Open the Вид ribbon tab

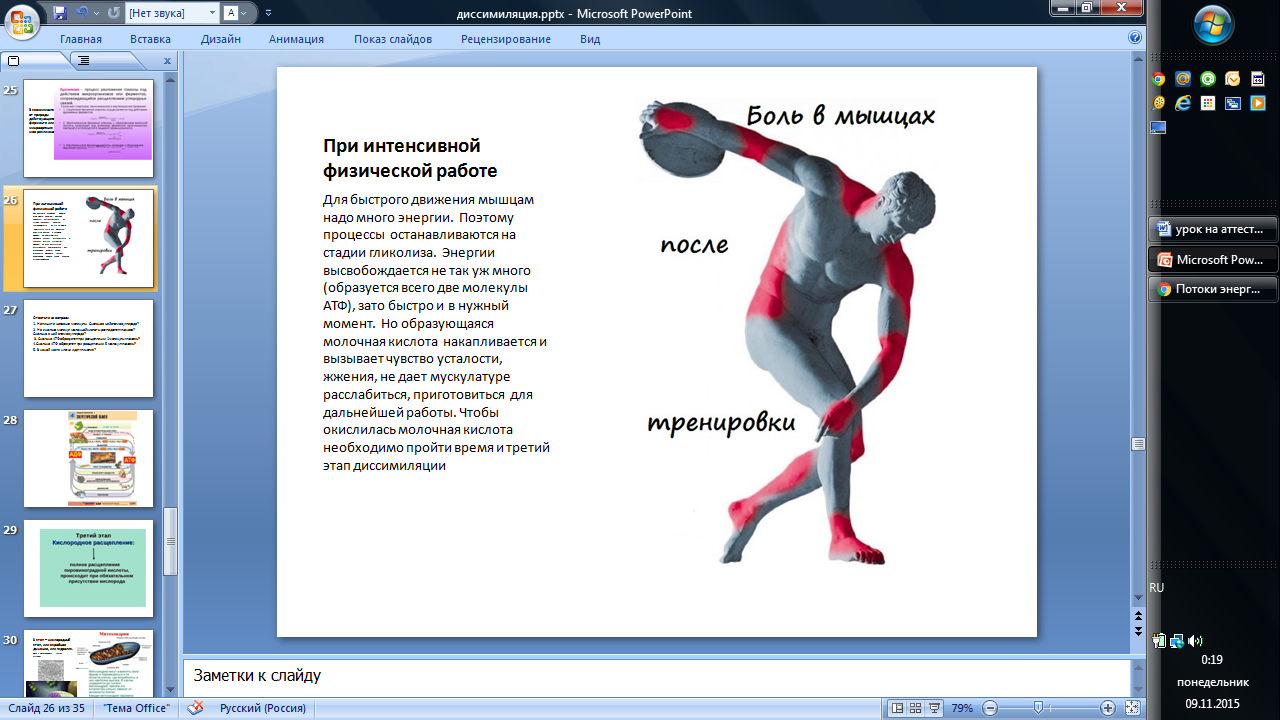(x=590, y=39)
